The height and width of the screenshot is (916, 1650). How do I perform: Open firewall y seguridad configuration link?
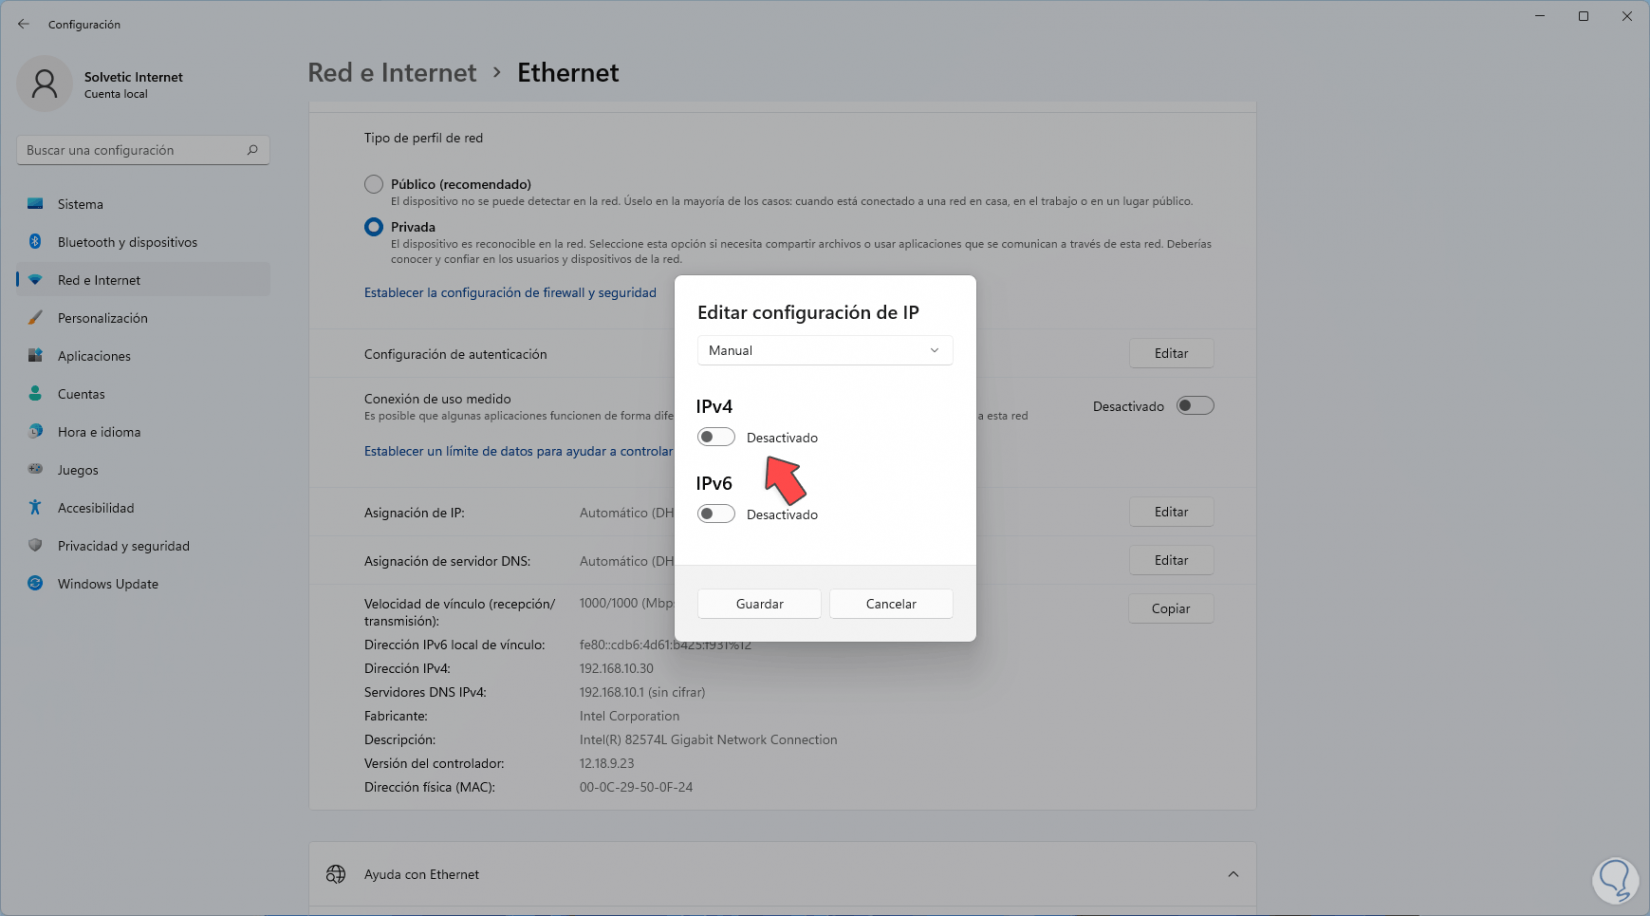click(x=510, y=293)
